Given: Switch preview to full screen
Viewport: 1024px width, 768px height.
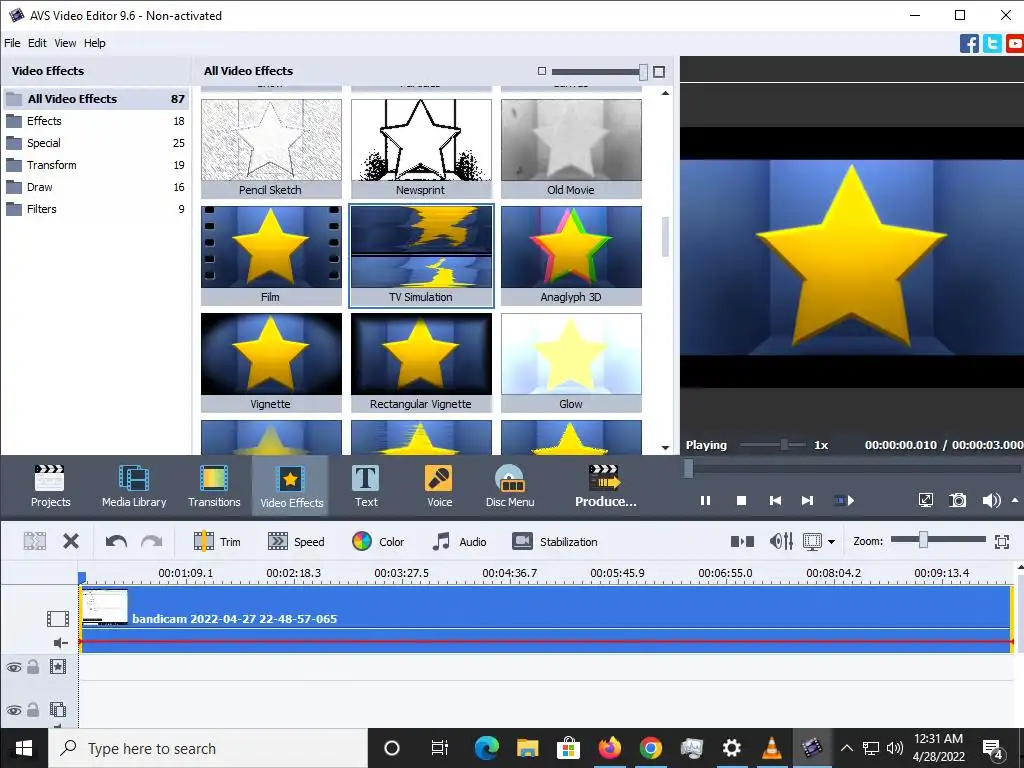Looking at the screenshot, I should click(x=925, y=500).
